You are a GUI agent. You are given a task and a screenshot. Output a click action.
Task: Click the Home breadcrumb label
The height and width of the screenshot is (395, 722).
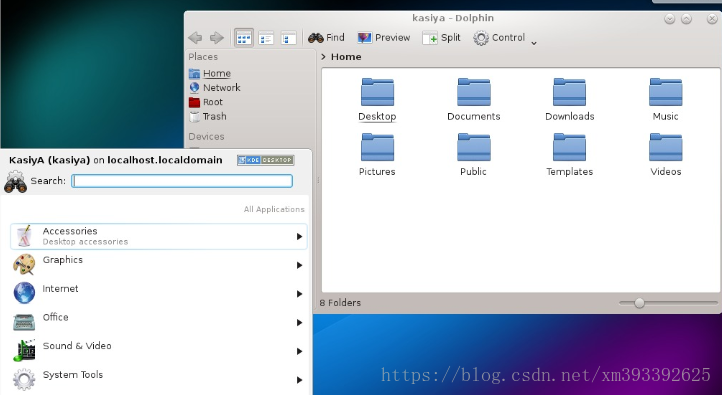346,57
